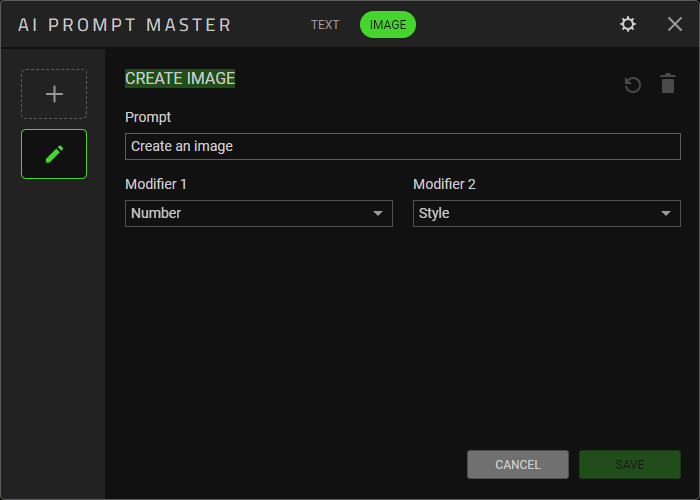
Task: Open settings with the gear icon
Action: [628, 24]
